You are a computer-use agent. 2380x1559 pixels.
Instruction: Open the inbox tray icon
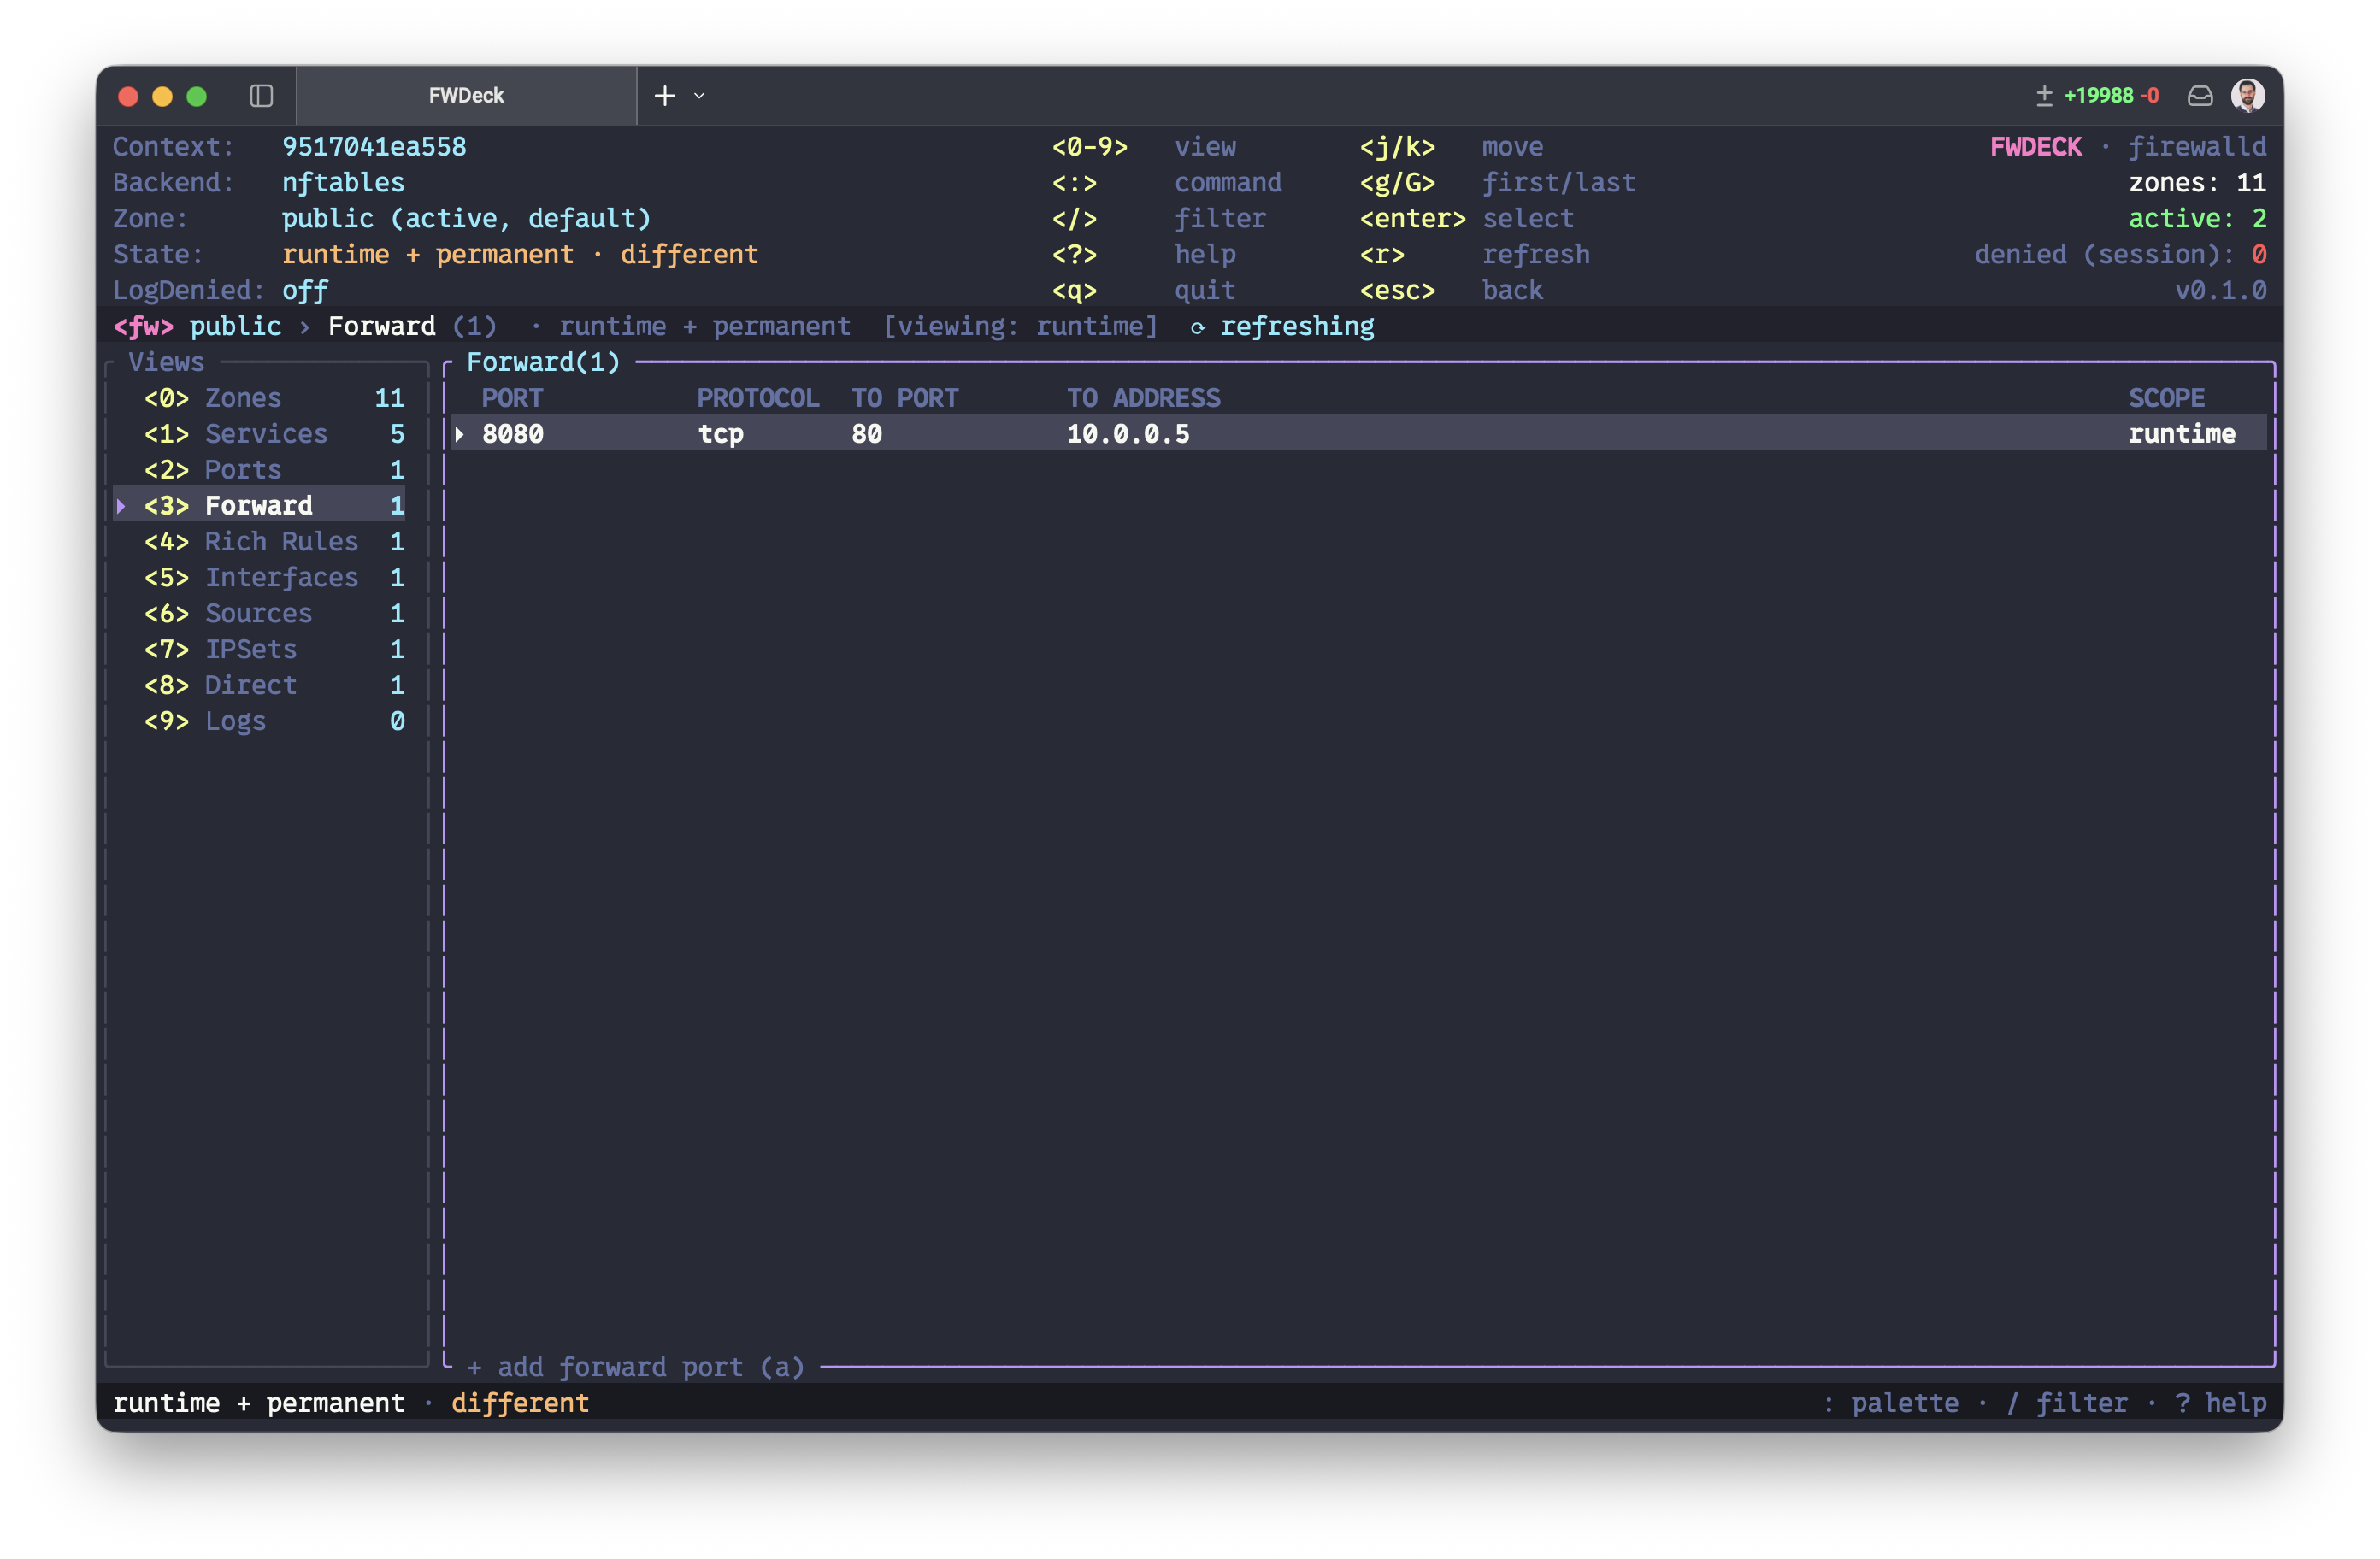(x=2199, y=96)
